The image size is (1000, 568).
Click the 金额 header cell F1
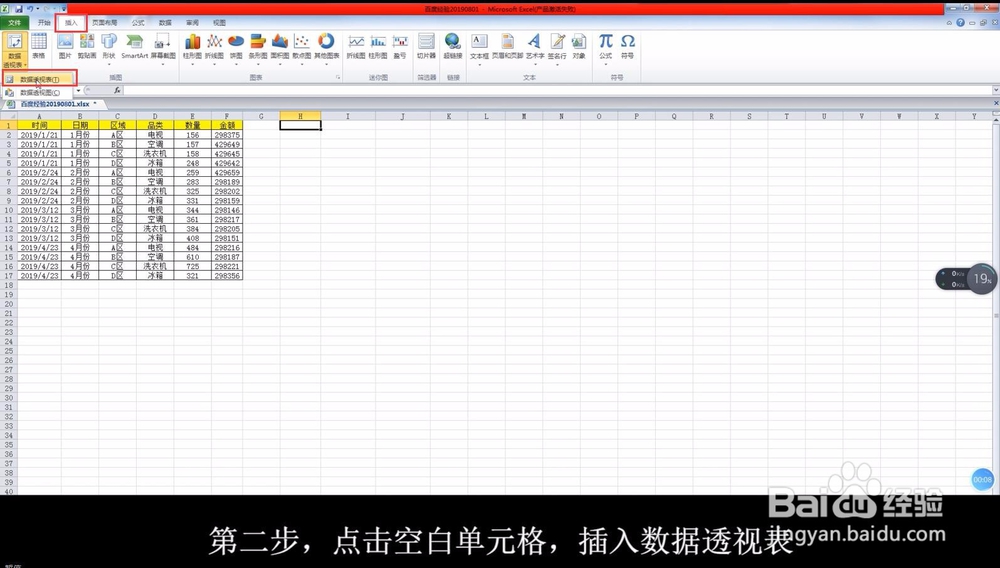pos(227,126)
